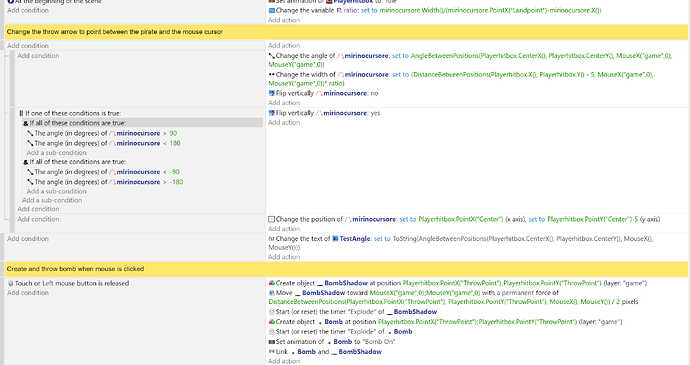This screenshot has width=690, height=365.
Task: Edit the DistanceBetweenPositions expression in 'Change the width of'
Action: tap(461, 79)
